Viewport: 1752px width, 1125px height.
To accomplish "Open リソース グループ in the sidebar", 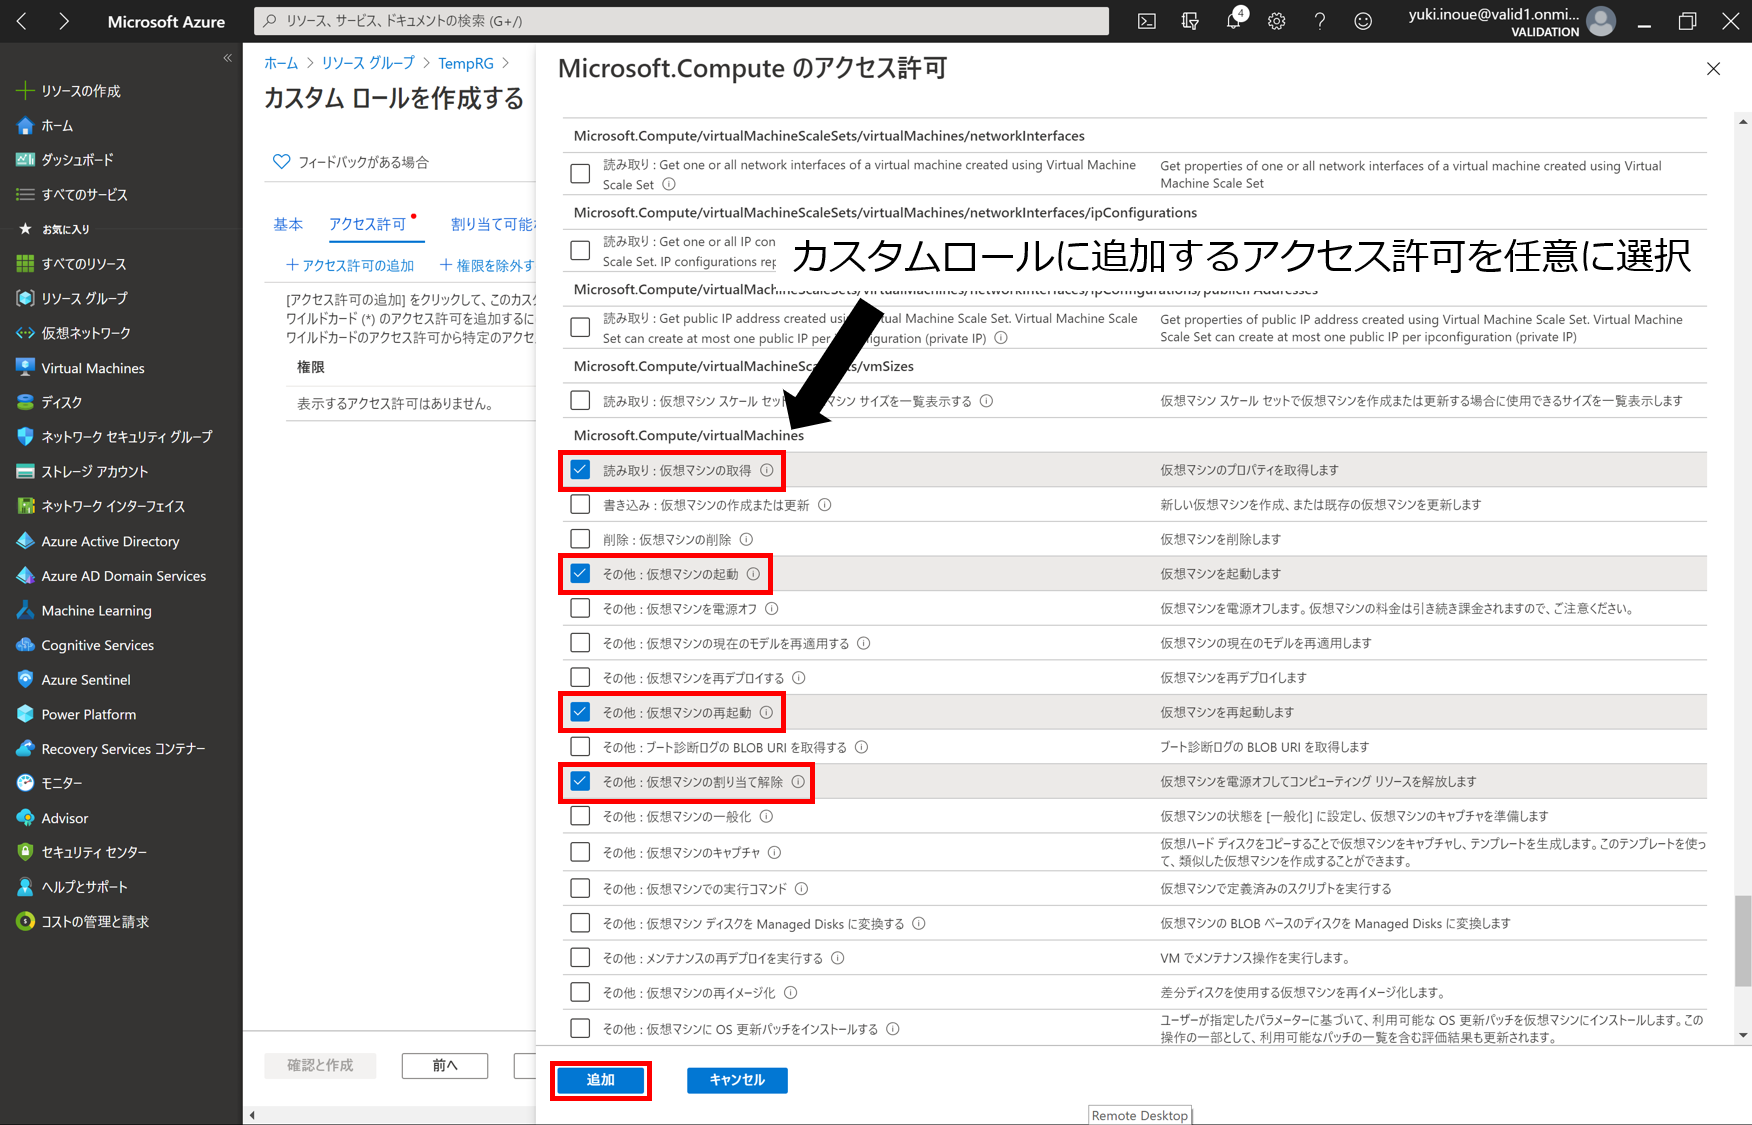I will [84, 298].
